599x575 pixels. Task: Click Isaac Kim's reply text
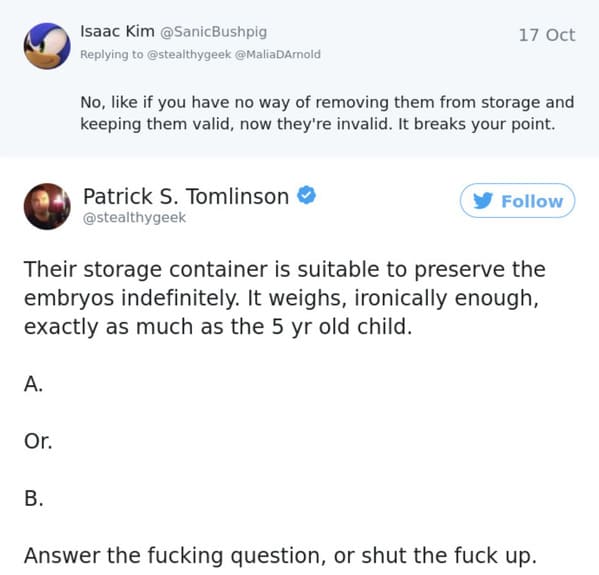pos(327,113)
